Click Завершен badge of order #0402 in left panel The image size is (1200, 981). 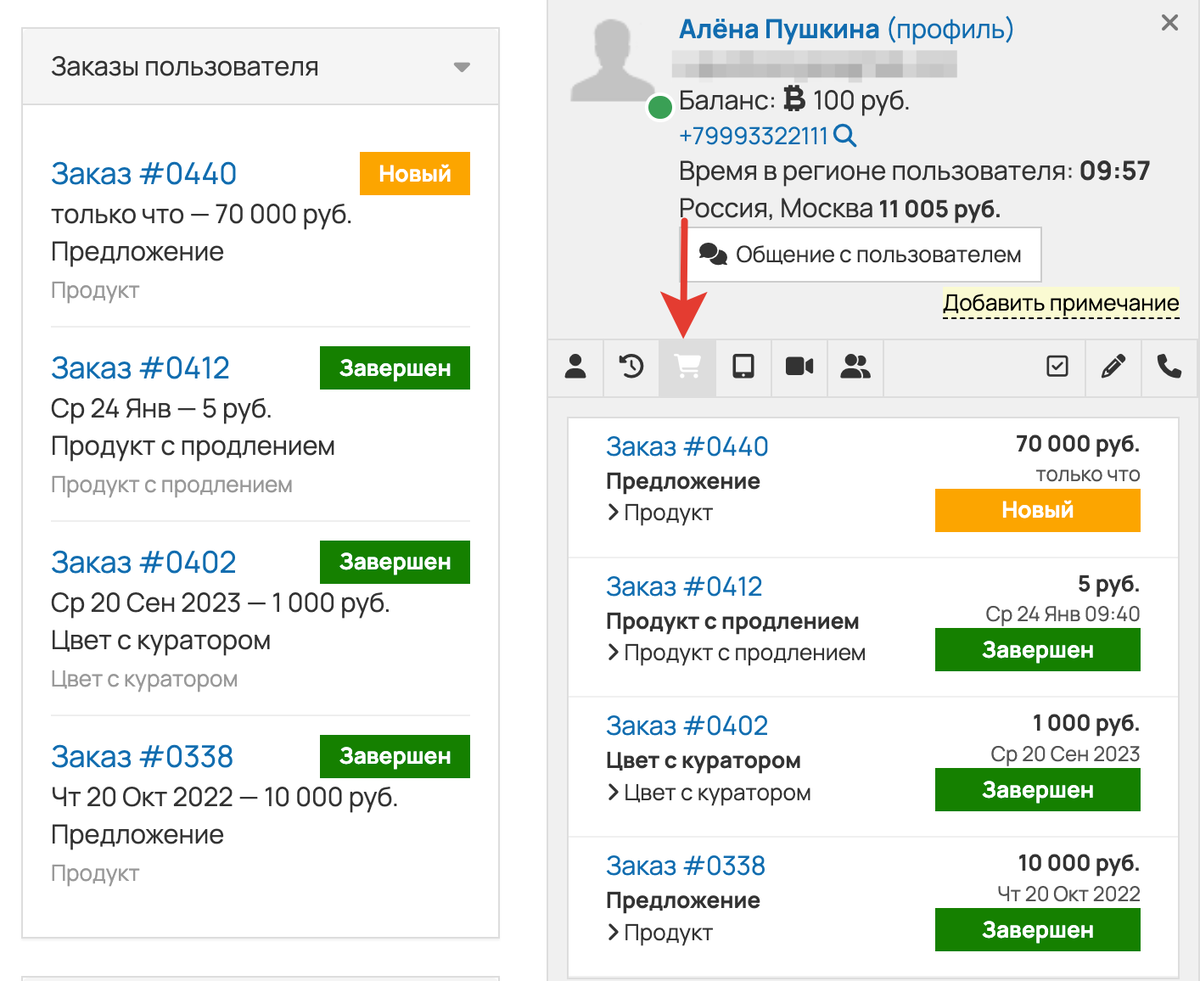(395, 561)
